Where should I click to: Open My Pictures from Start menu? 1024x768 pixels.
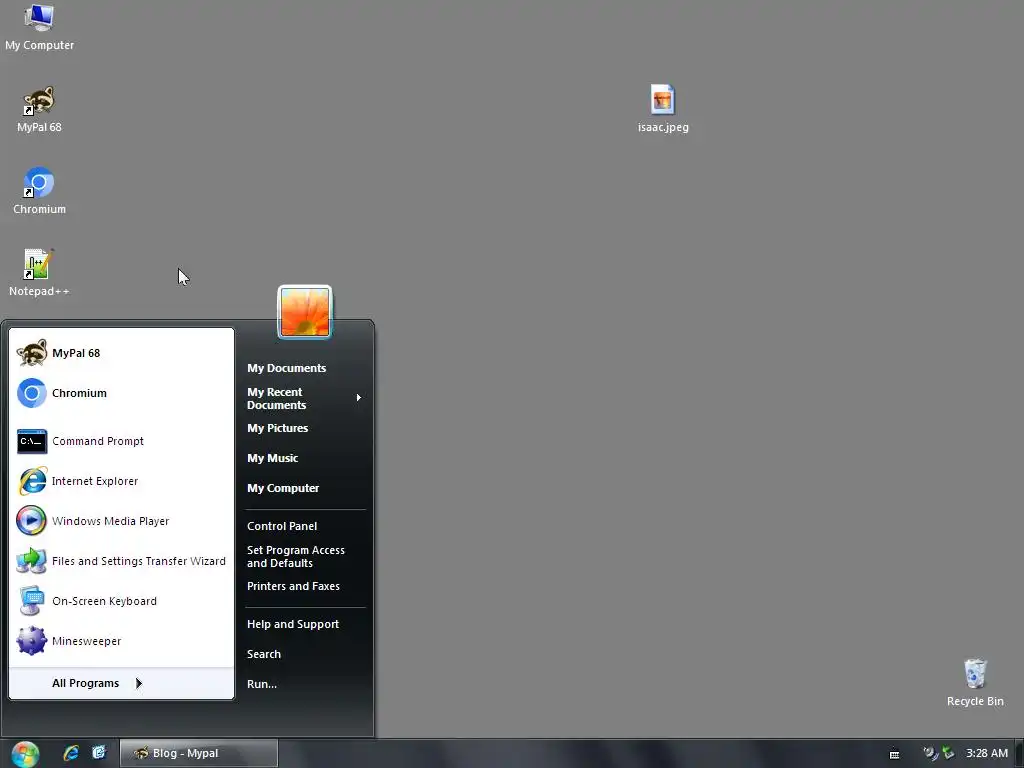pos(278,428)
